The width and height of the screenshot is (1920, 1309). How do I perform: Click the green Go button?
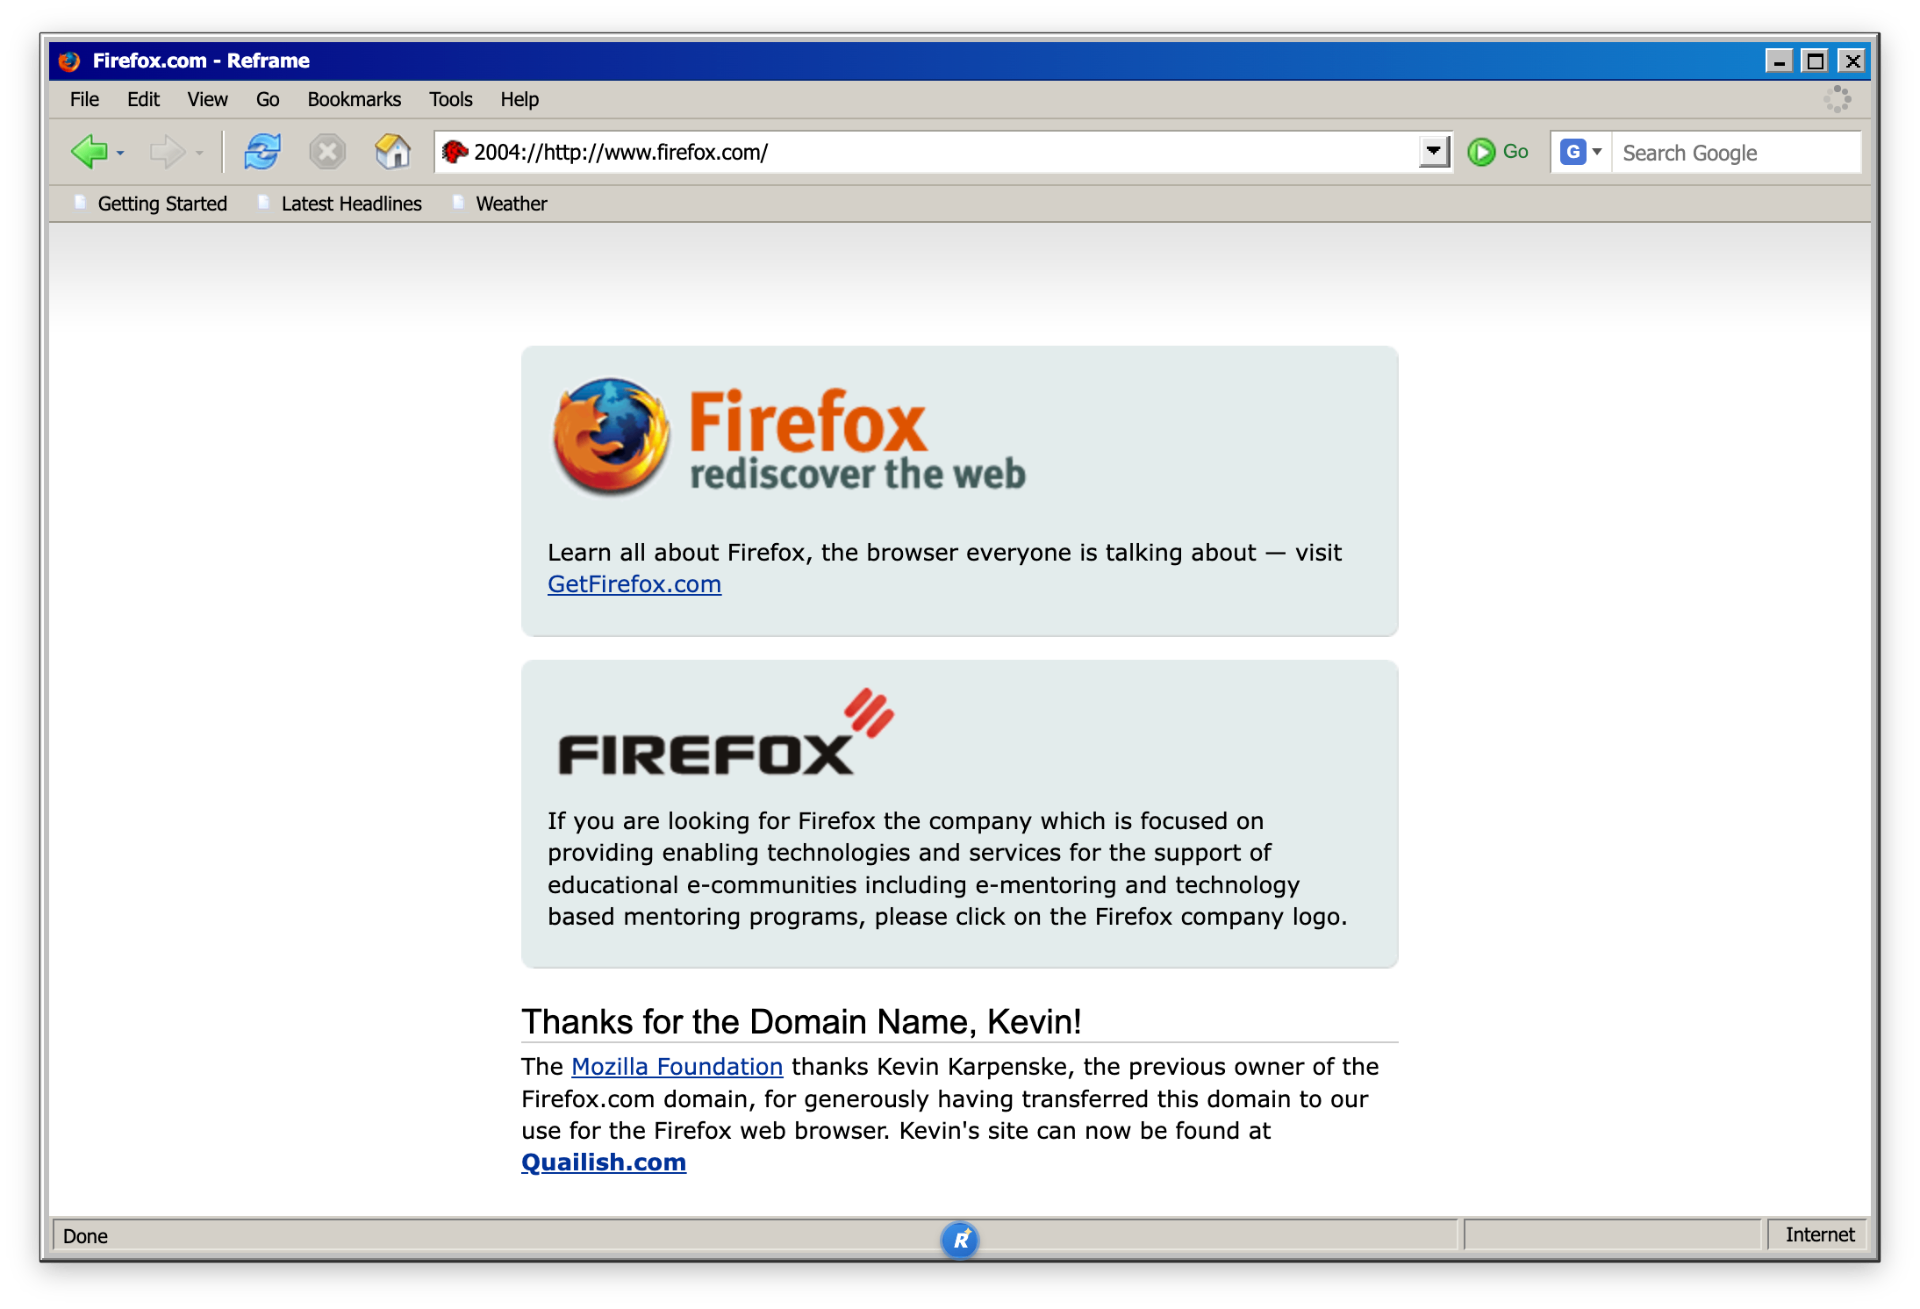[1497, 152]
